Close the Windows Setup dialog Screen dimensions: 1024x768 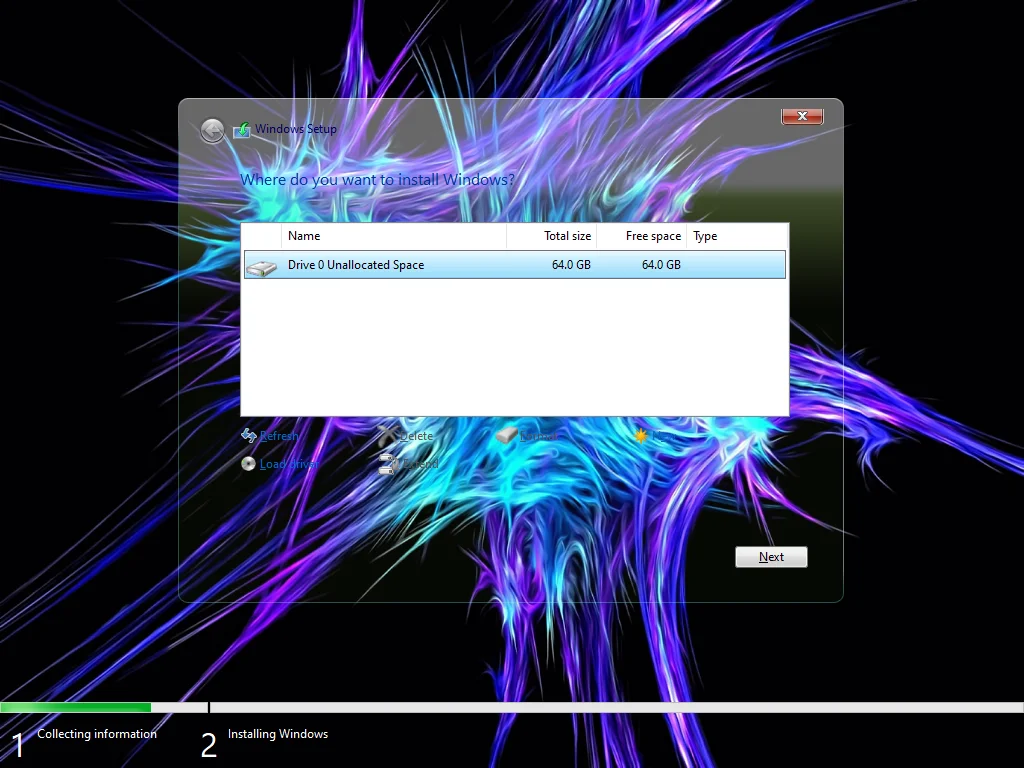click(x=802, y=116)
